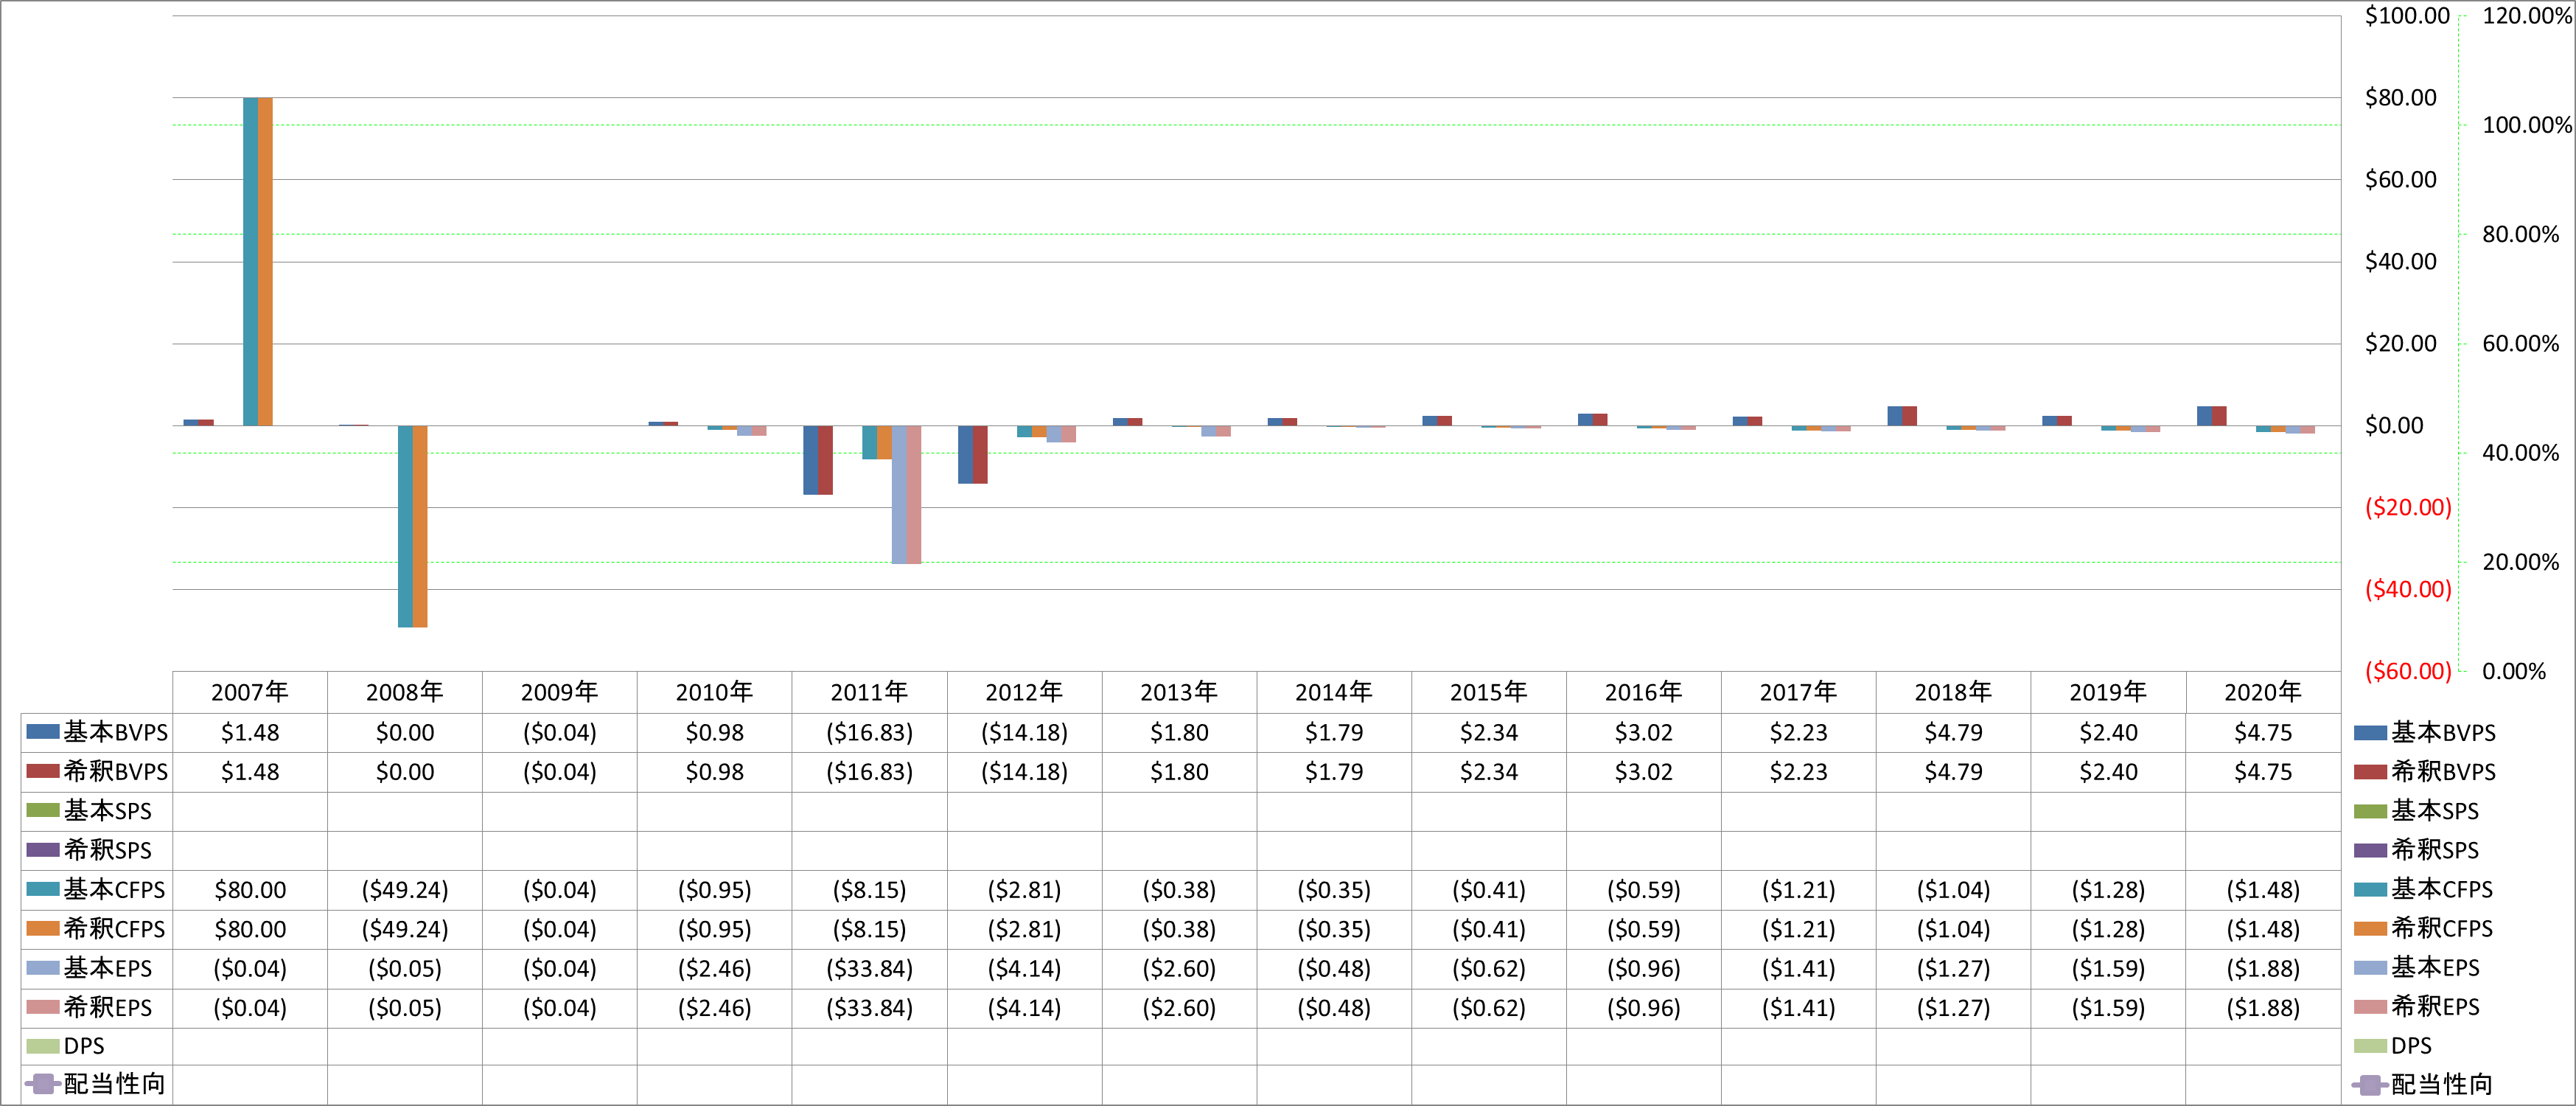Click the ($49.24) 基本CFPS cell for 2008年
The width and height of the screenshot is (2576, 1106).
[405, 890]
